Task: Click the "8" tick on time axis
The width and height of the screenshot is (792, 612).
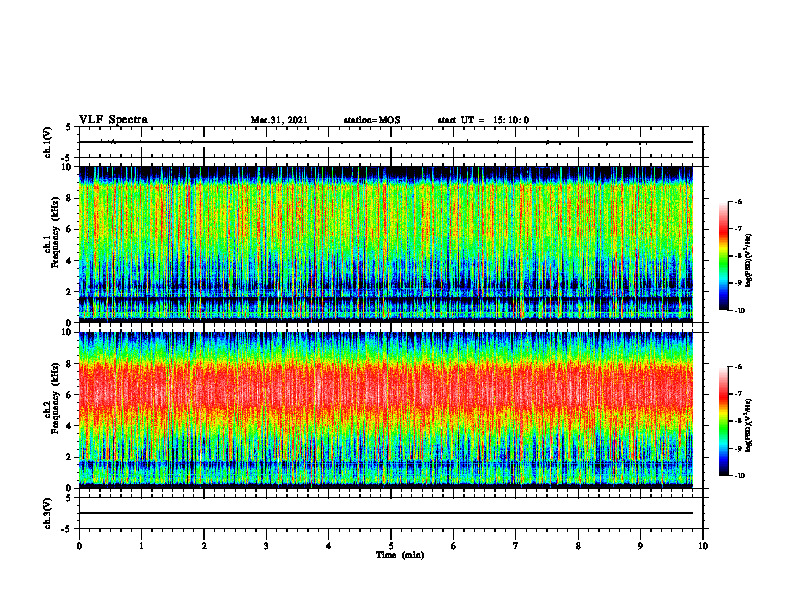Action: [578, 546]
